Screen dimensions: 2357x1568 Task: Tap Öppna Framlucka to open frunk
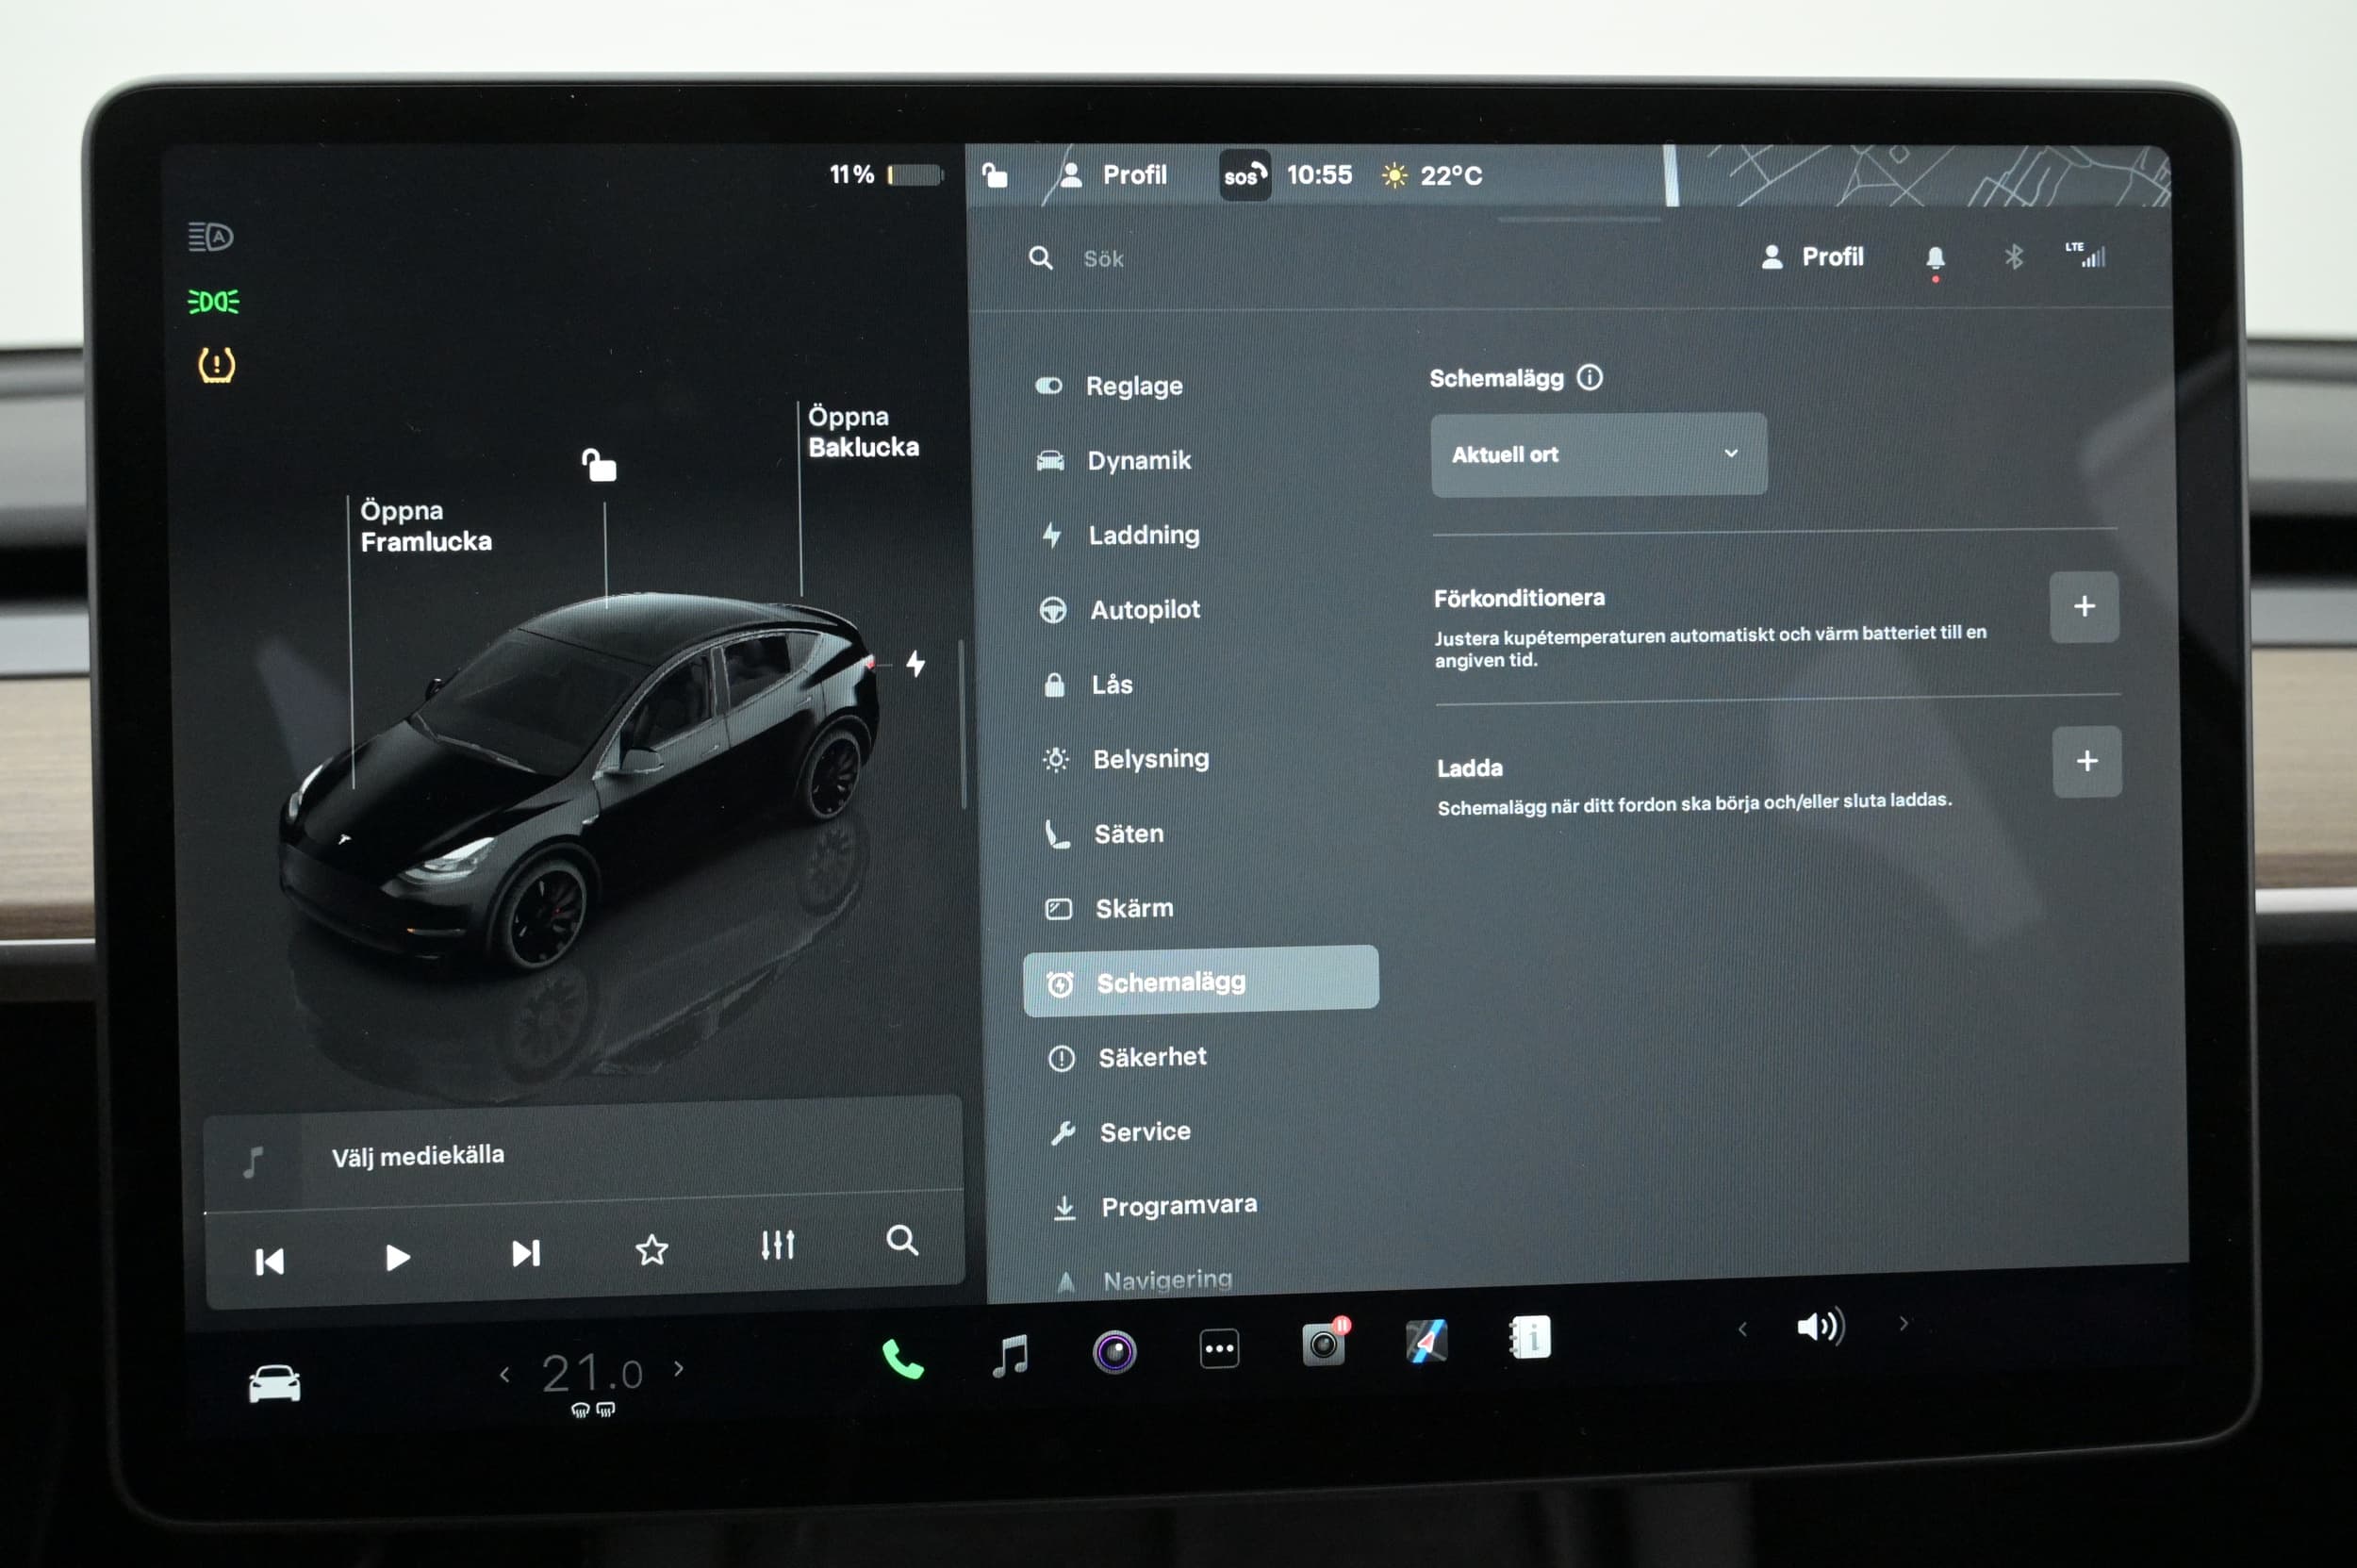[x=426, y=526]
